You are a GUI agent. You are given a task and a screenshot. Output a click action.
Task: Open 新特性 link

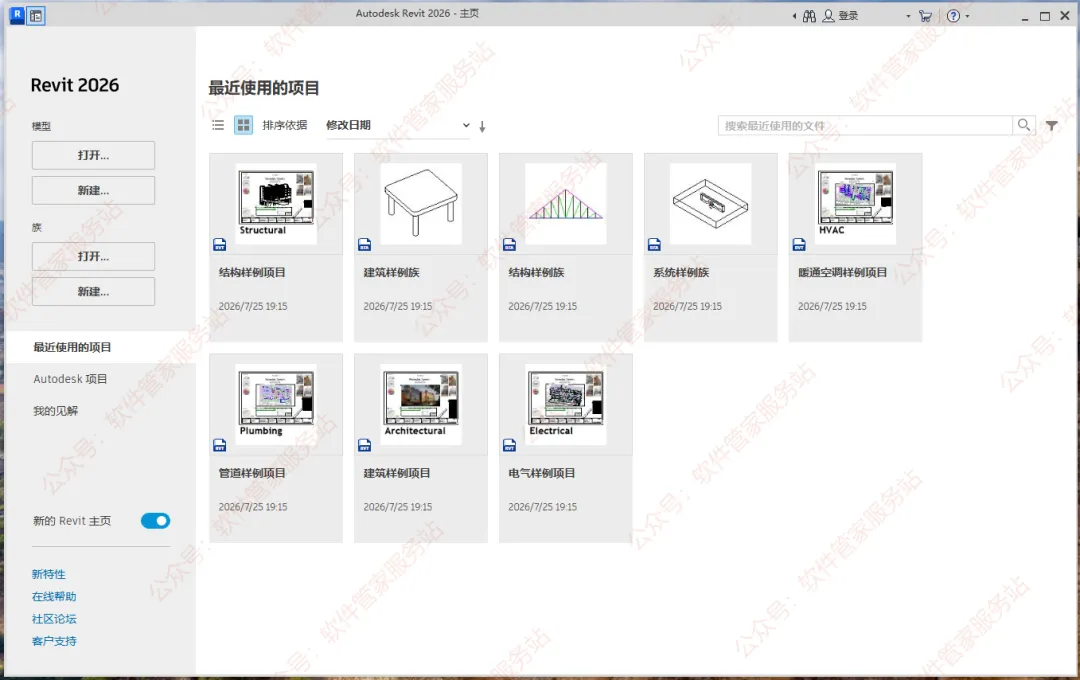48,574
